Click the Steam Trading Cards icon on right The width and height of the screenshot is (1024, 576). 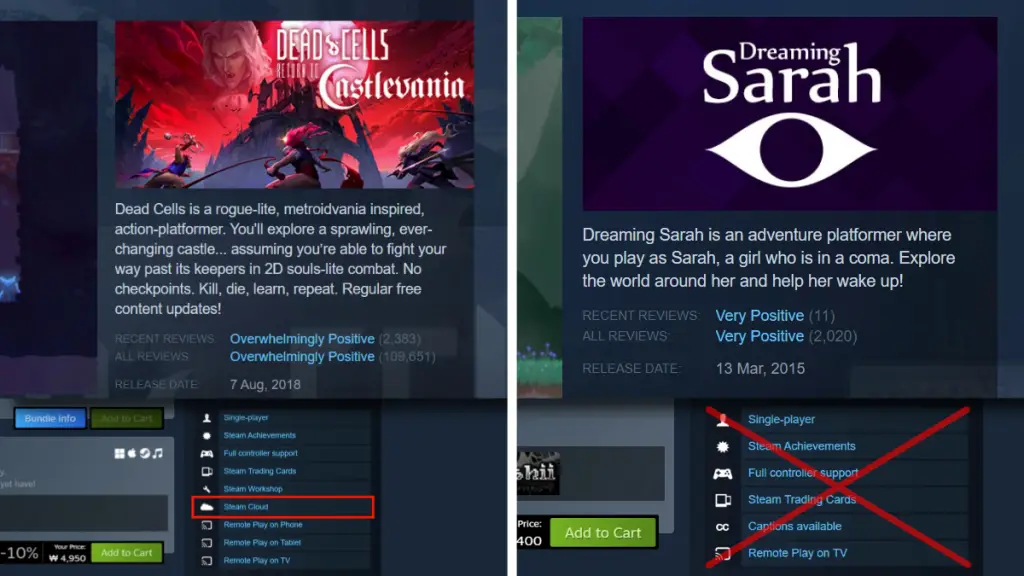(x=722, y=500)
